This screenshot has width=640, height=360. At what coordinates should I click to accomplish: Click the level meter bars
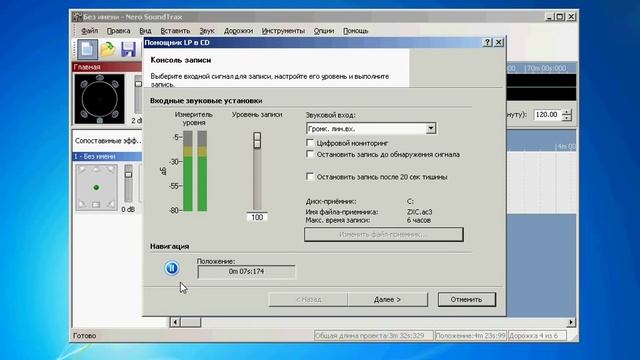(195, 171)
